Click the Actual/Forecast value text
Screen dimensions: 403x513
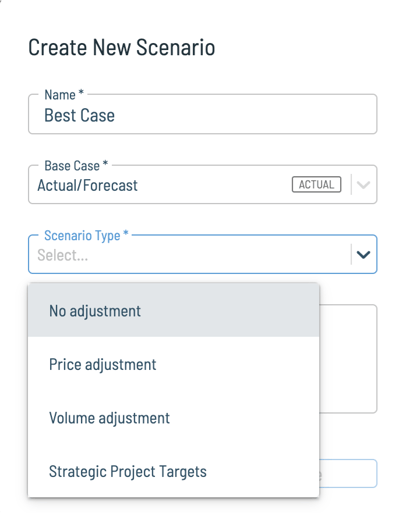pos(87,185)
